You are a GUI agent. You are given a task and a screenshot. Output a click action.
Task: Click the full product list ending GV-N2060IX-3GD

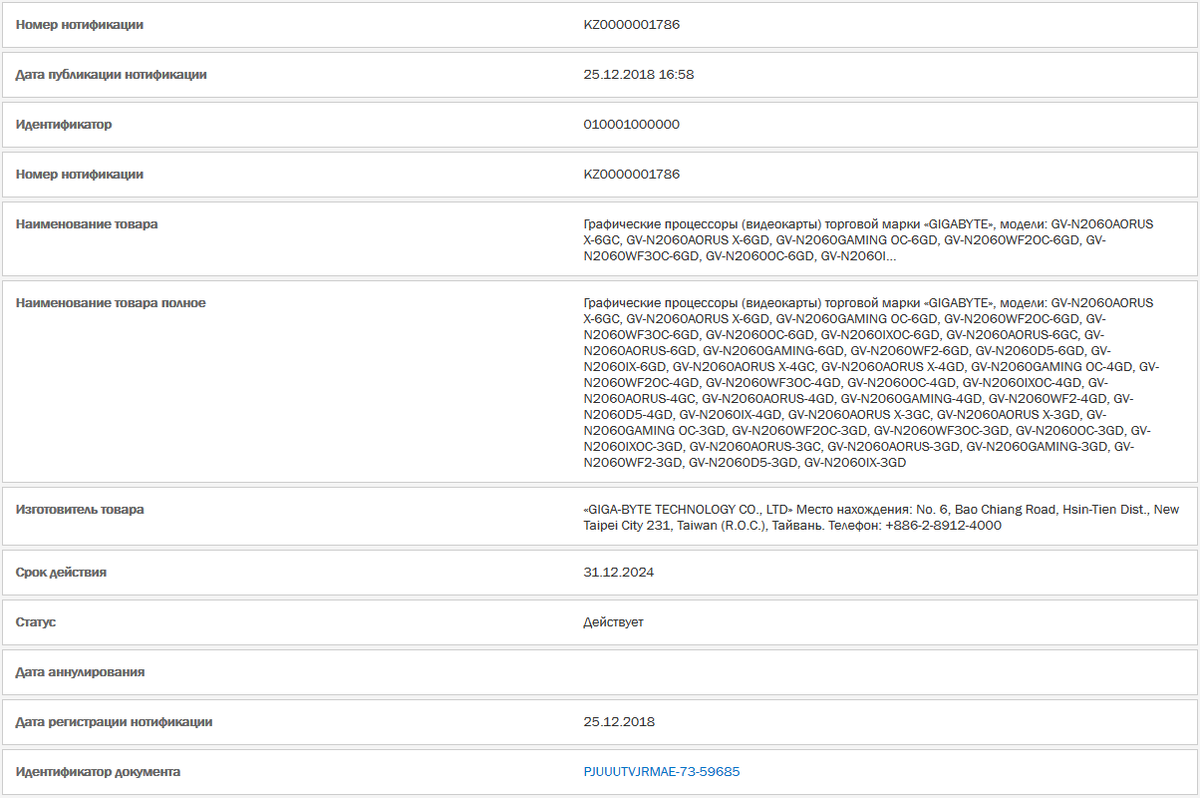[871, 383]
